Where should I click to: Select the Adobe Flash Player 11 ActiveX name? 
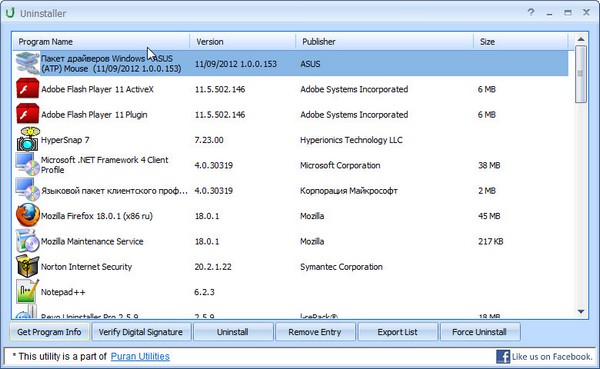[97, 89]
